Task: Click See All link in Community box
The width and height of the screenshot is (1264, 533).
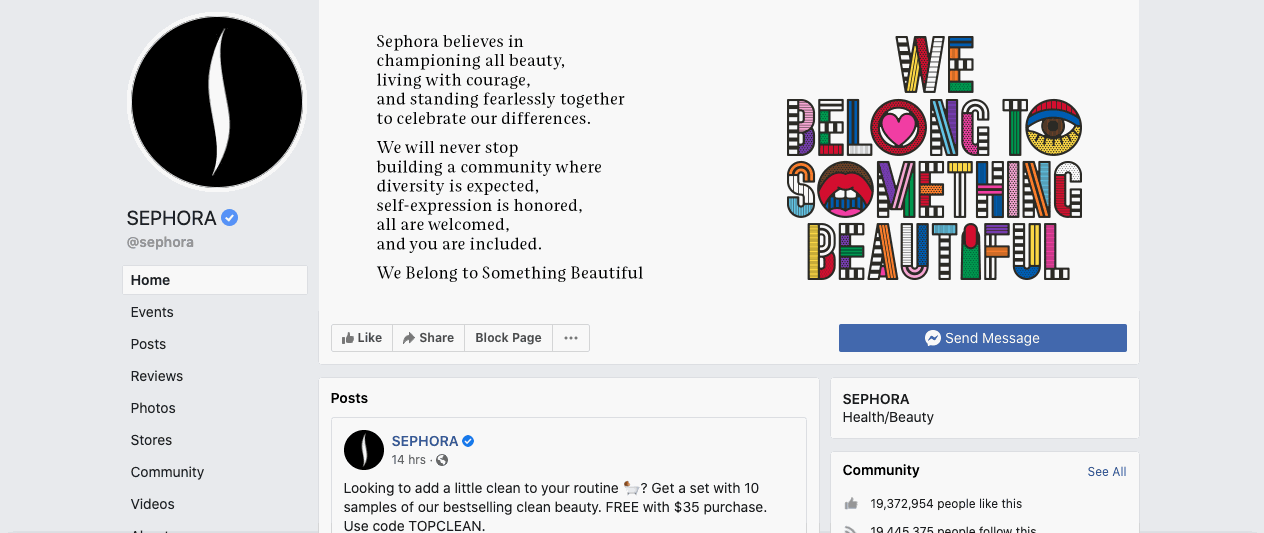Action: [1107, 472]
